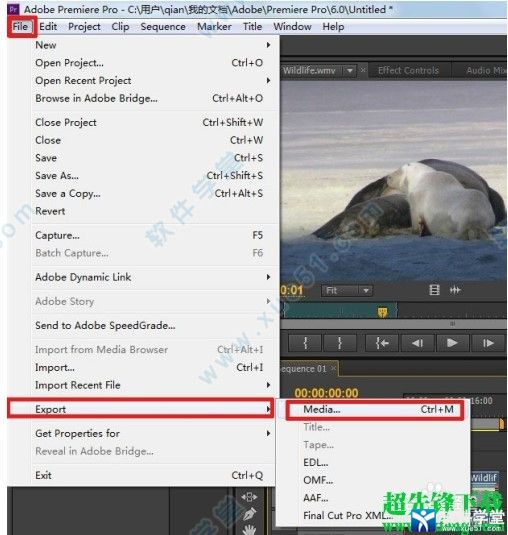Choose Save a Copy

153,193
